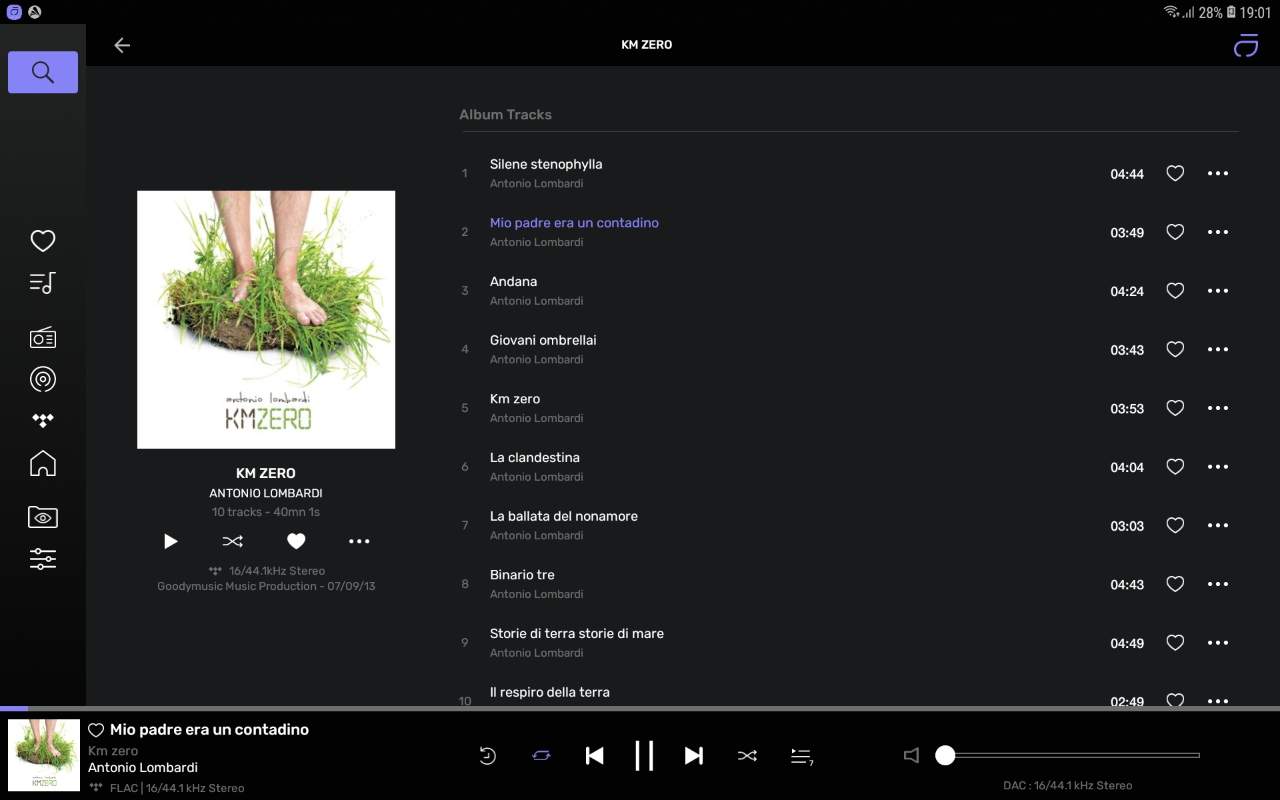1280x800 pixels.
Task: Toggle shuffle in the bottom player bar
Action: click(747, 756)
